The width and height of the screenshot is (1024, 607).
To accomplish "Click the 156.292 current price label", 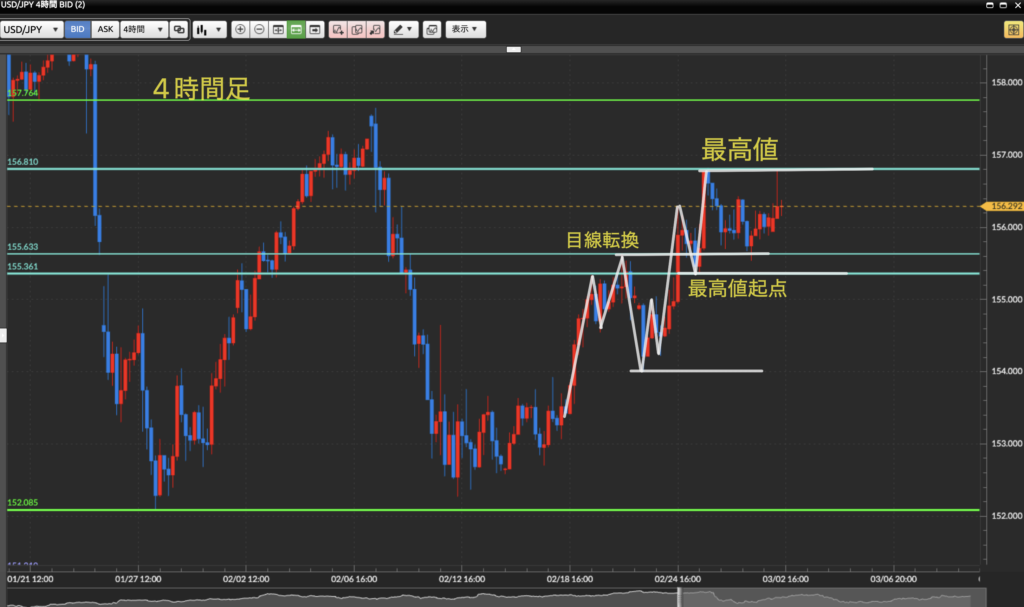I will tap(1002, 207).
